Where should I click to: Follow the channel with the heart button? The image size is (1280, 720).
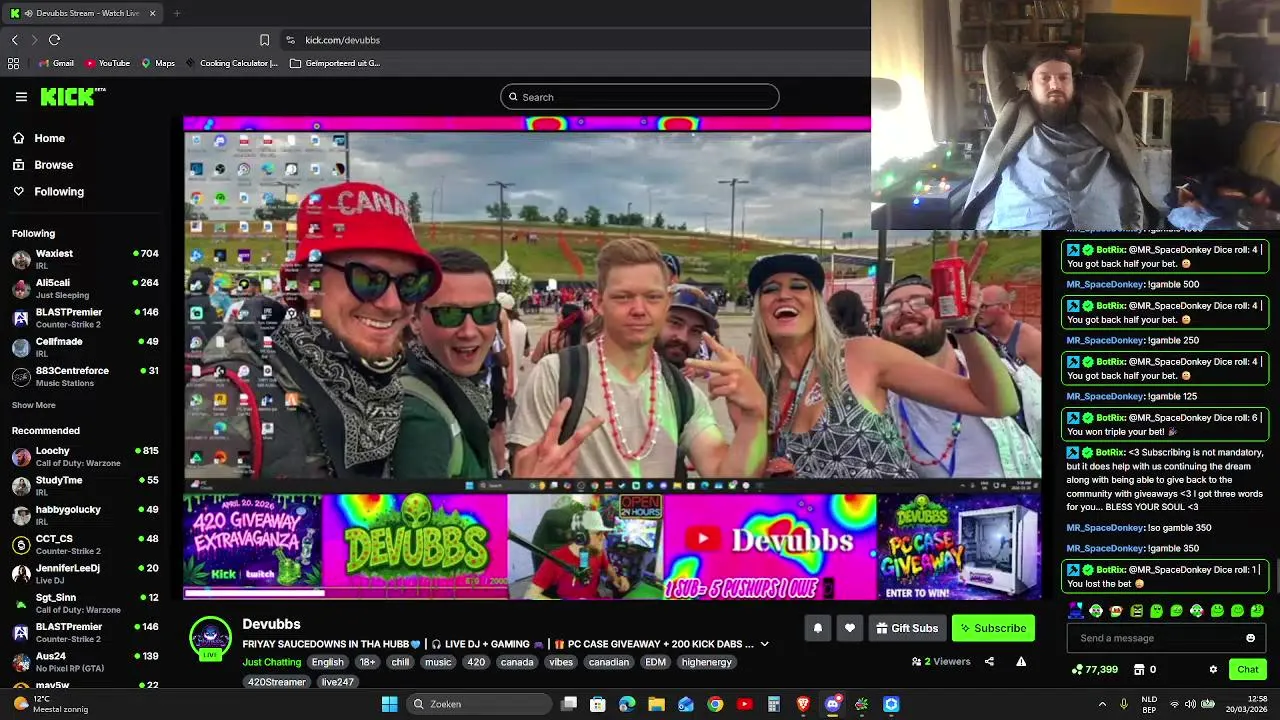[x=850, y=628]
